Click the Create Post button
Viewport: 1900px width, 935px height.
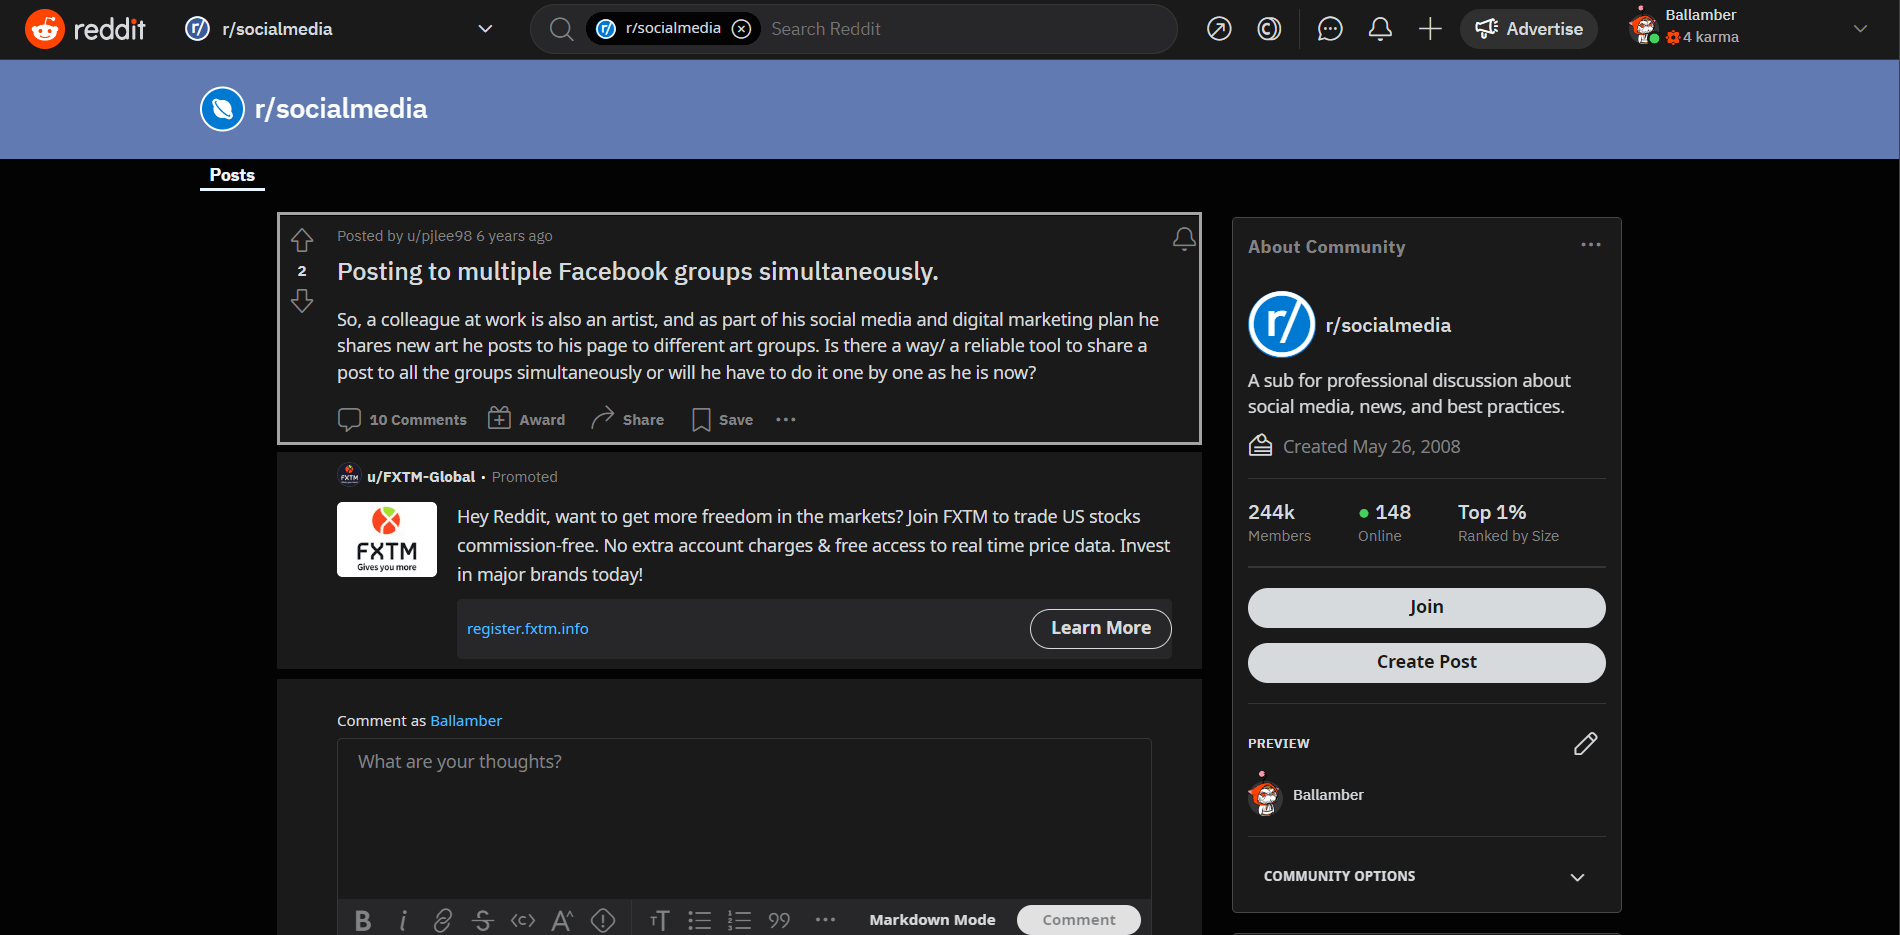pyautogui.click(x=1427, y=663)
